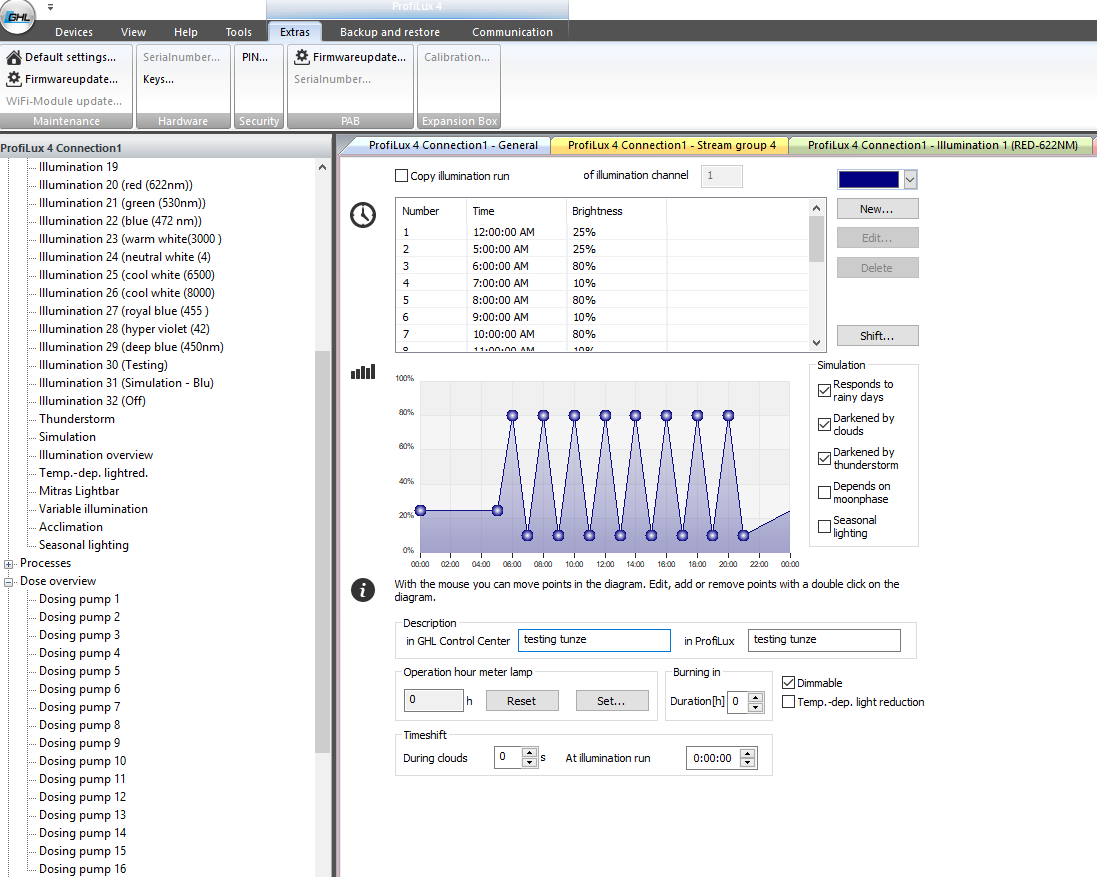Toggle Darkened by thunderstorm checkbox
Screen dimensions: 1097x877
(x=824, y=458)
